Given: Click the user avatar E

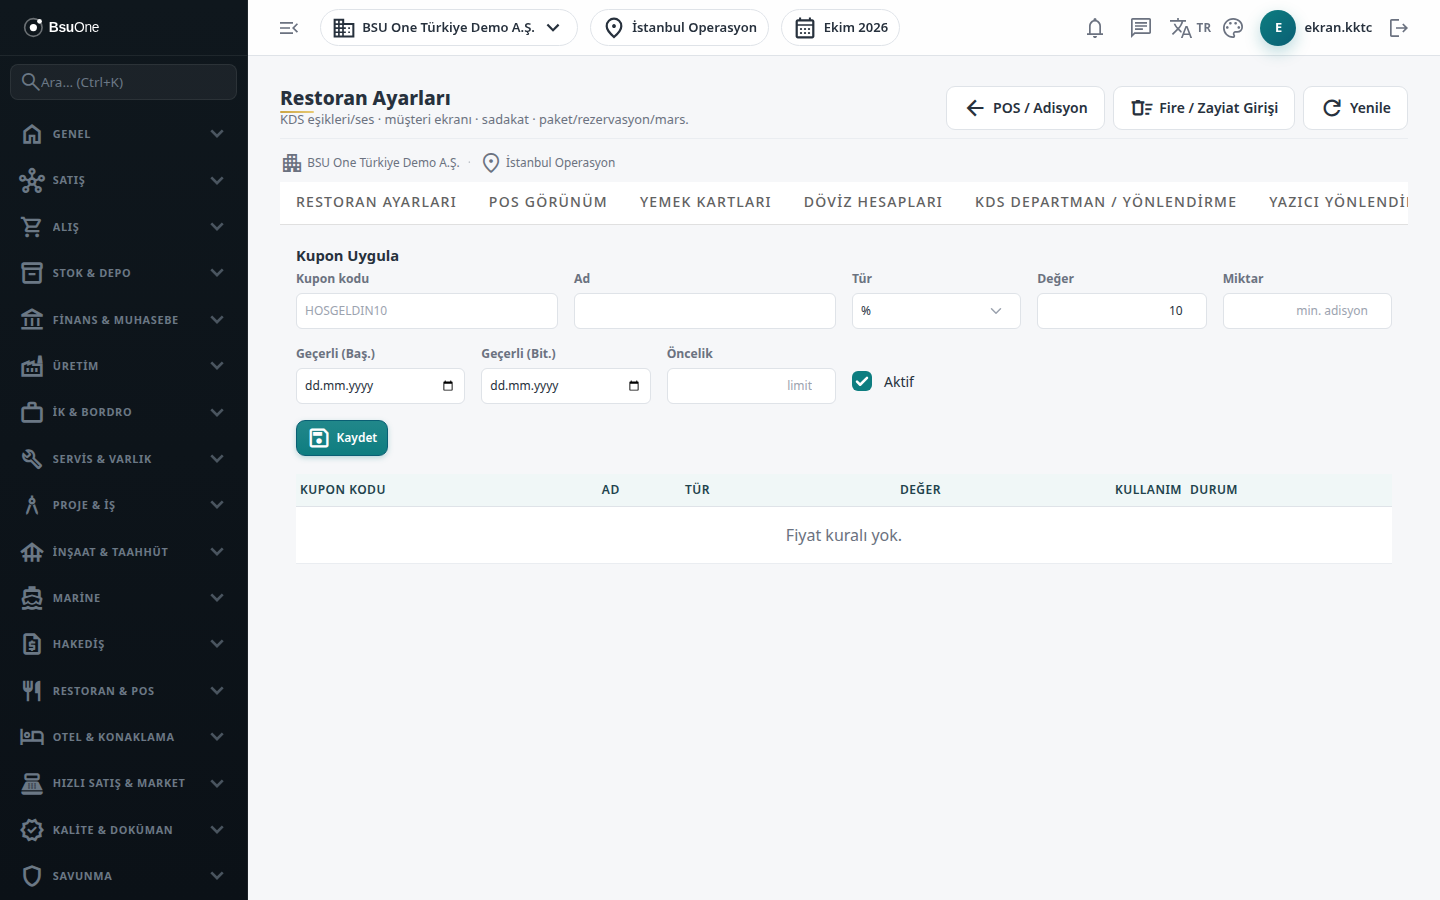Looking at the screenshot, I should tap(1278, 28).
